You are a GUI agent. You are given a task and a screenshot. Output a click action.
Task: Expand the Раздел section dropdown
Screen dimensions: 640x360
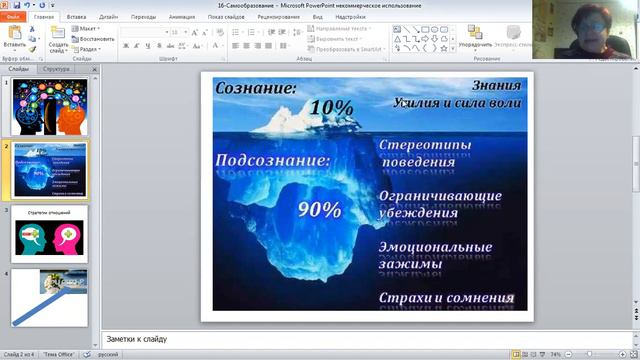[x=87, y=49]
